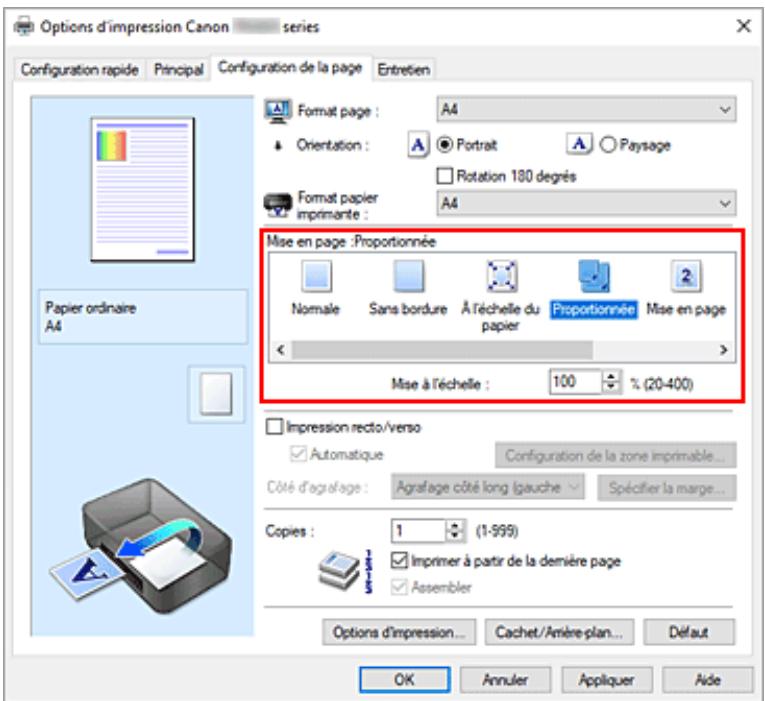Viewport: 765px width, 701px height.
Task: Open Format papier imprimante dropdown
Action: [586, 203]
